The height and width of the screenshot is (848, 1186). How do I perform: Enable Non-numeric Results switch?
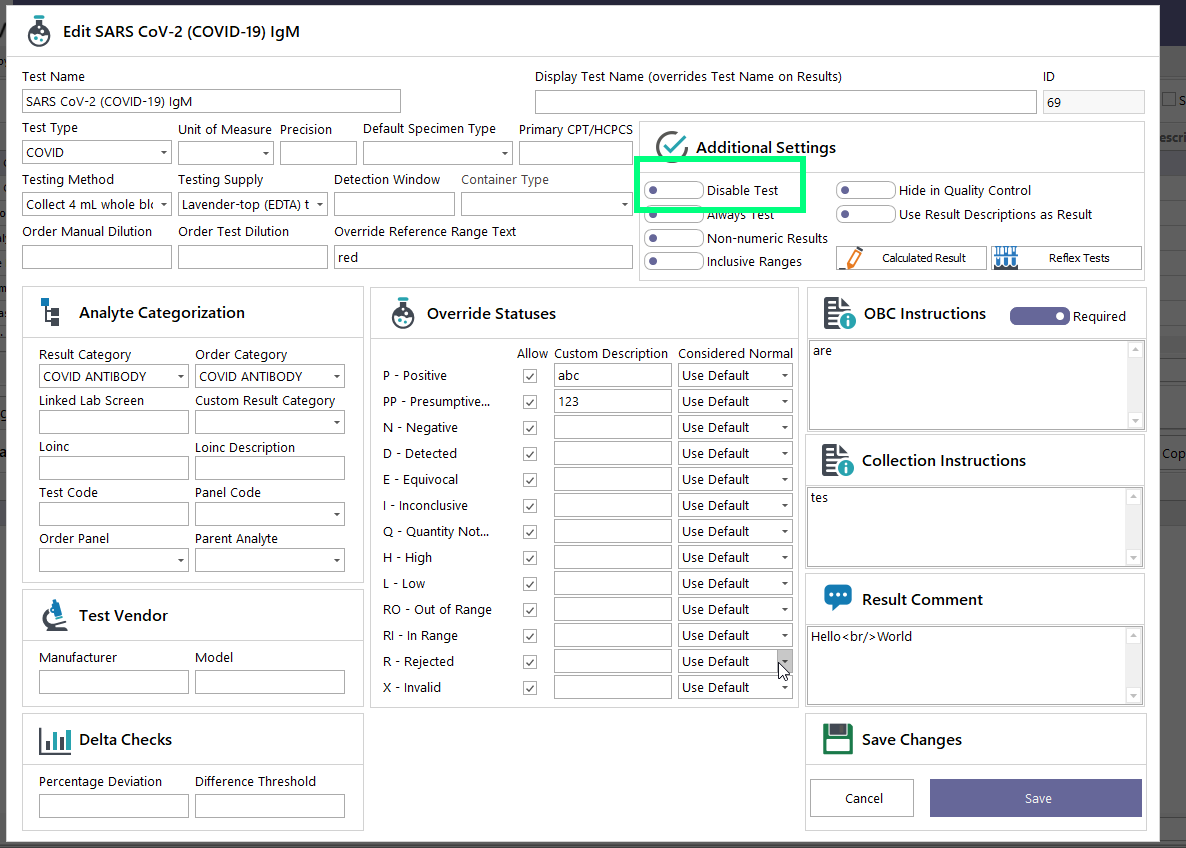click(673, 238)
